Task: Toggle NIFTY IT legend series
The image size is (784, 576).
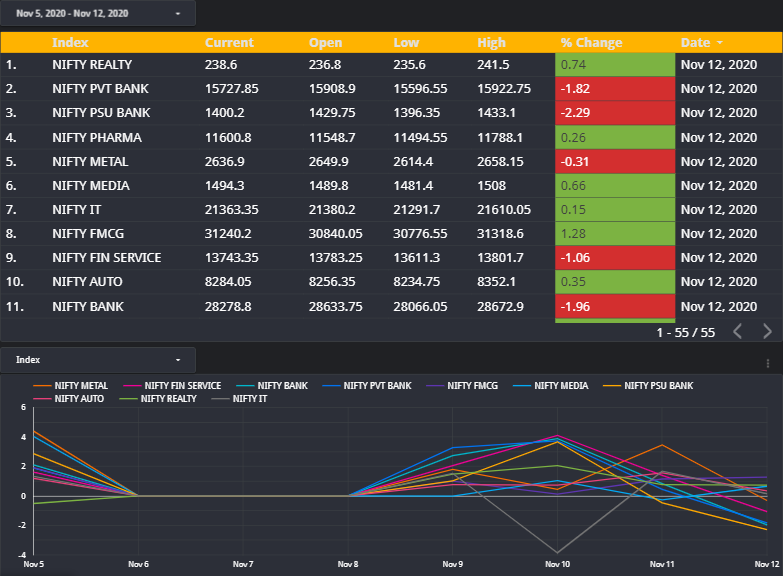Action: tap(240, 398)
